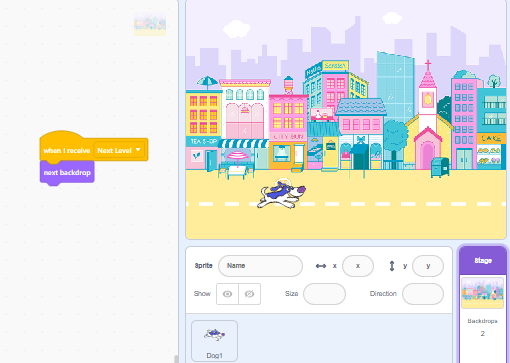The height and width of the screenshot is (363, 510).
Task: Click the 'Show' label text
Action: [x=202, y=294]
